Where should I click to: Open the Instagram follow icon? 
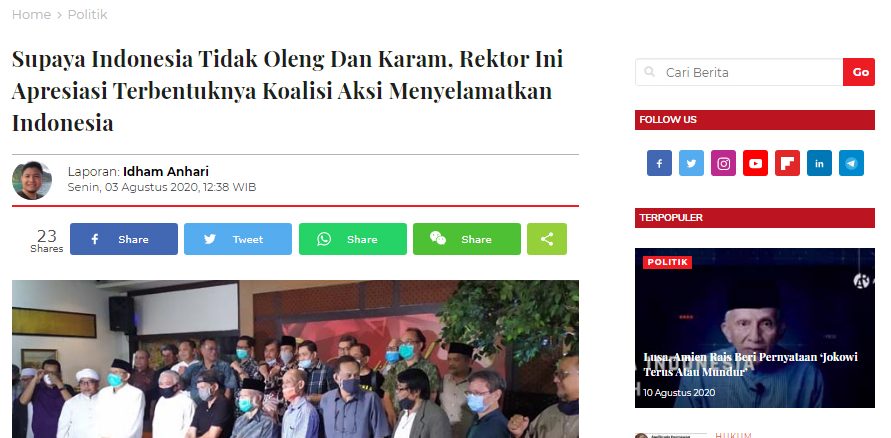coord(723,163)
